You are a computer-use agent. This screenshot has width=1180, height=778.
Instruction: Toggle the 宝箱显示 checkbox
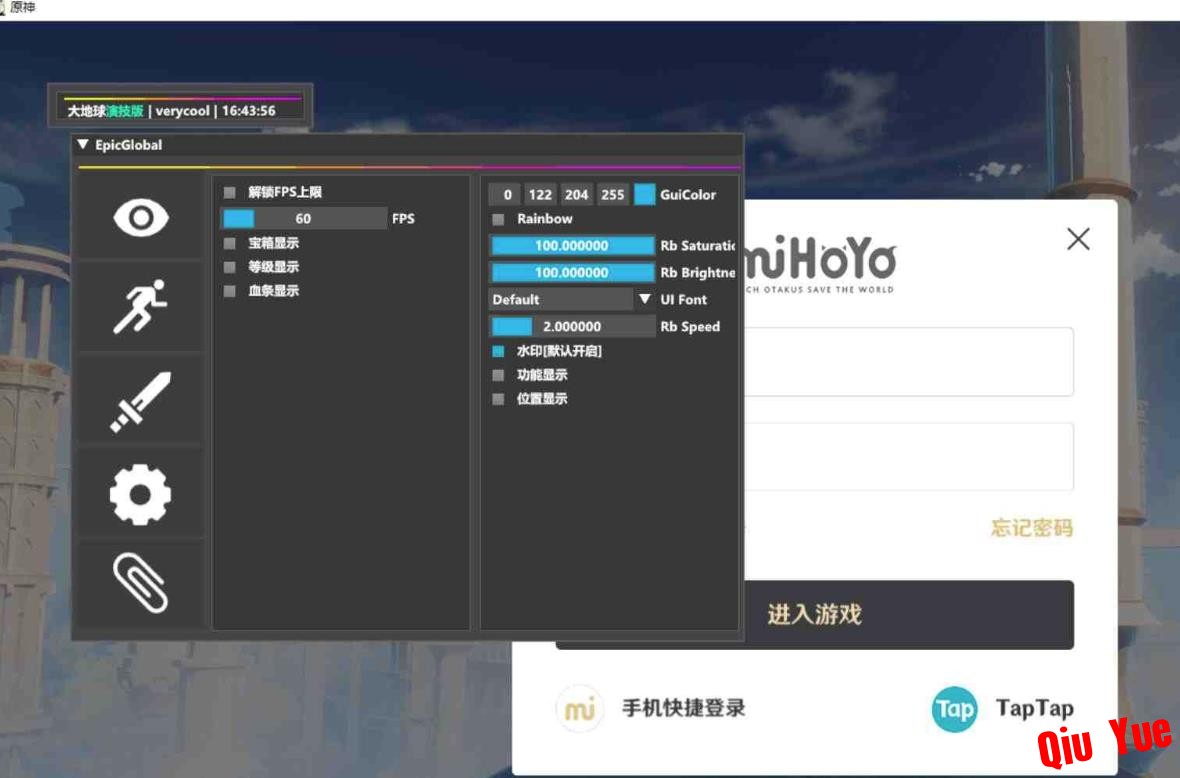[x=230, y=243]
